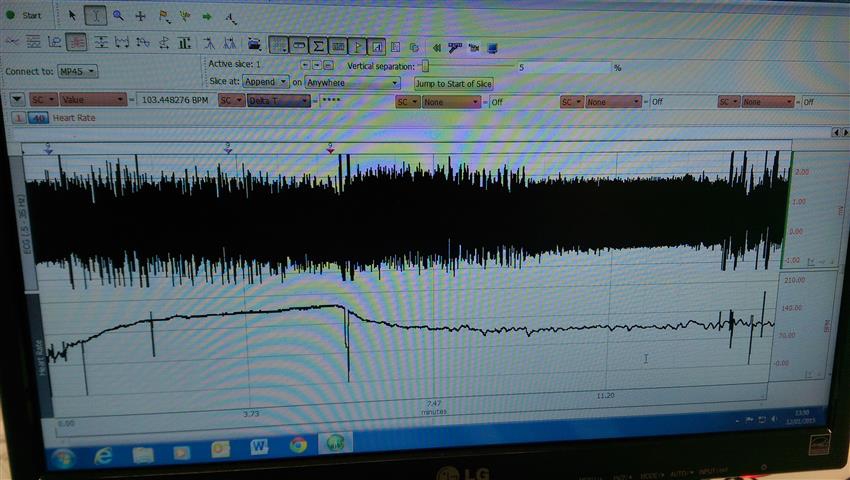The width and height of the screenshot is (850, 480).
Task: Click the green rewind arrows icon
Action: 437,46
